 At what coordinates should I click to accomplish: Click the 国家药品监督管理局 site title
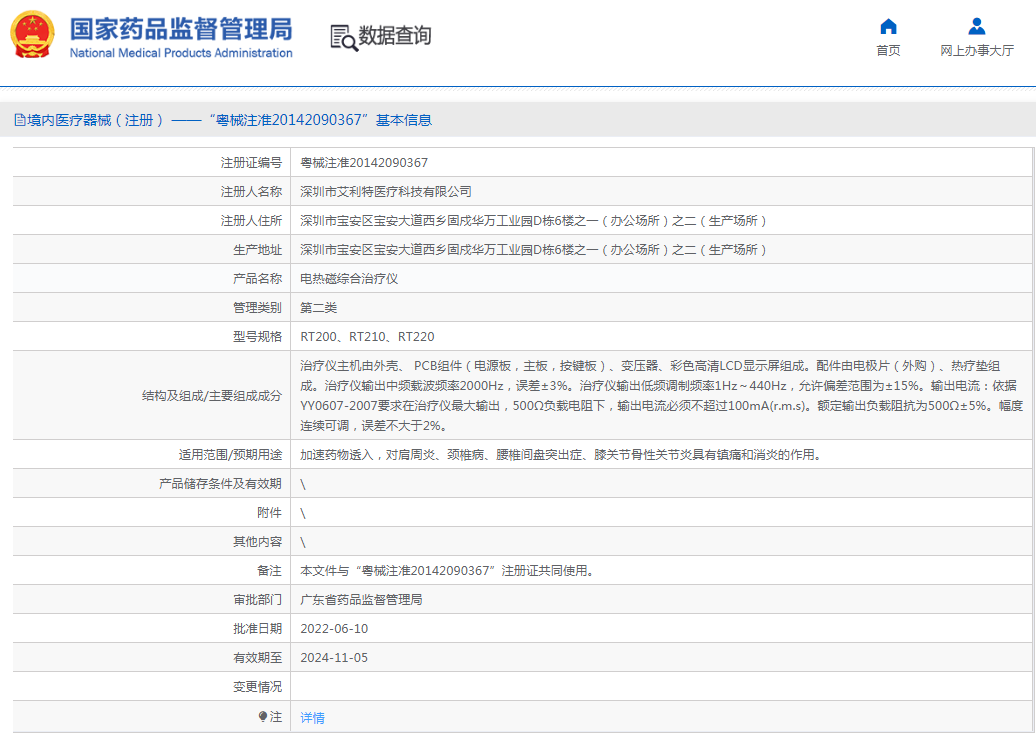coord(181,27)
